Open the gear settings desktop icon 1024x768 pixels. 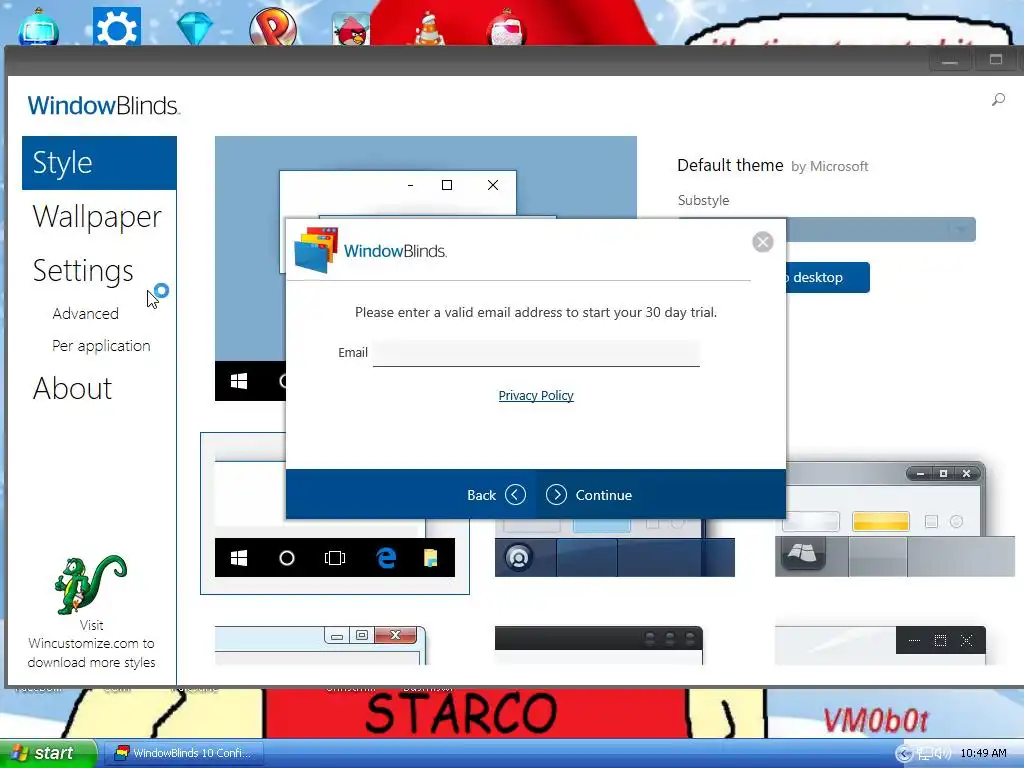tap(117, 27)
